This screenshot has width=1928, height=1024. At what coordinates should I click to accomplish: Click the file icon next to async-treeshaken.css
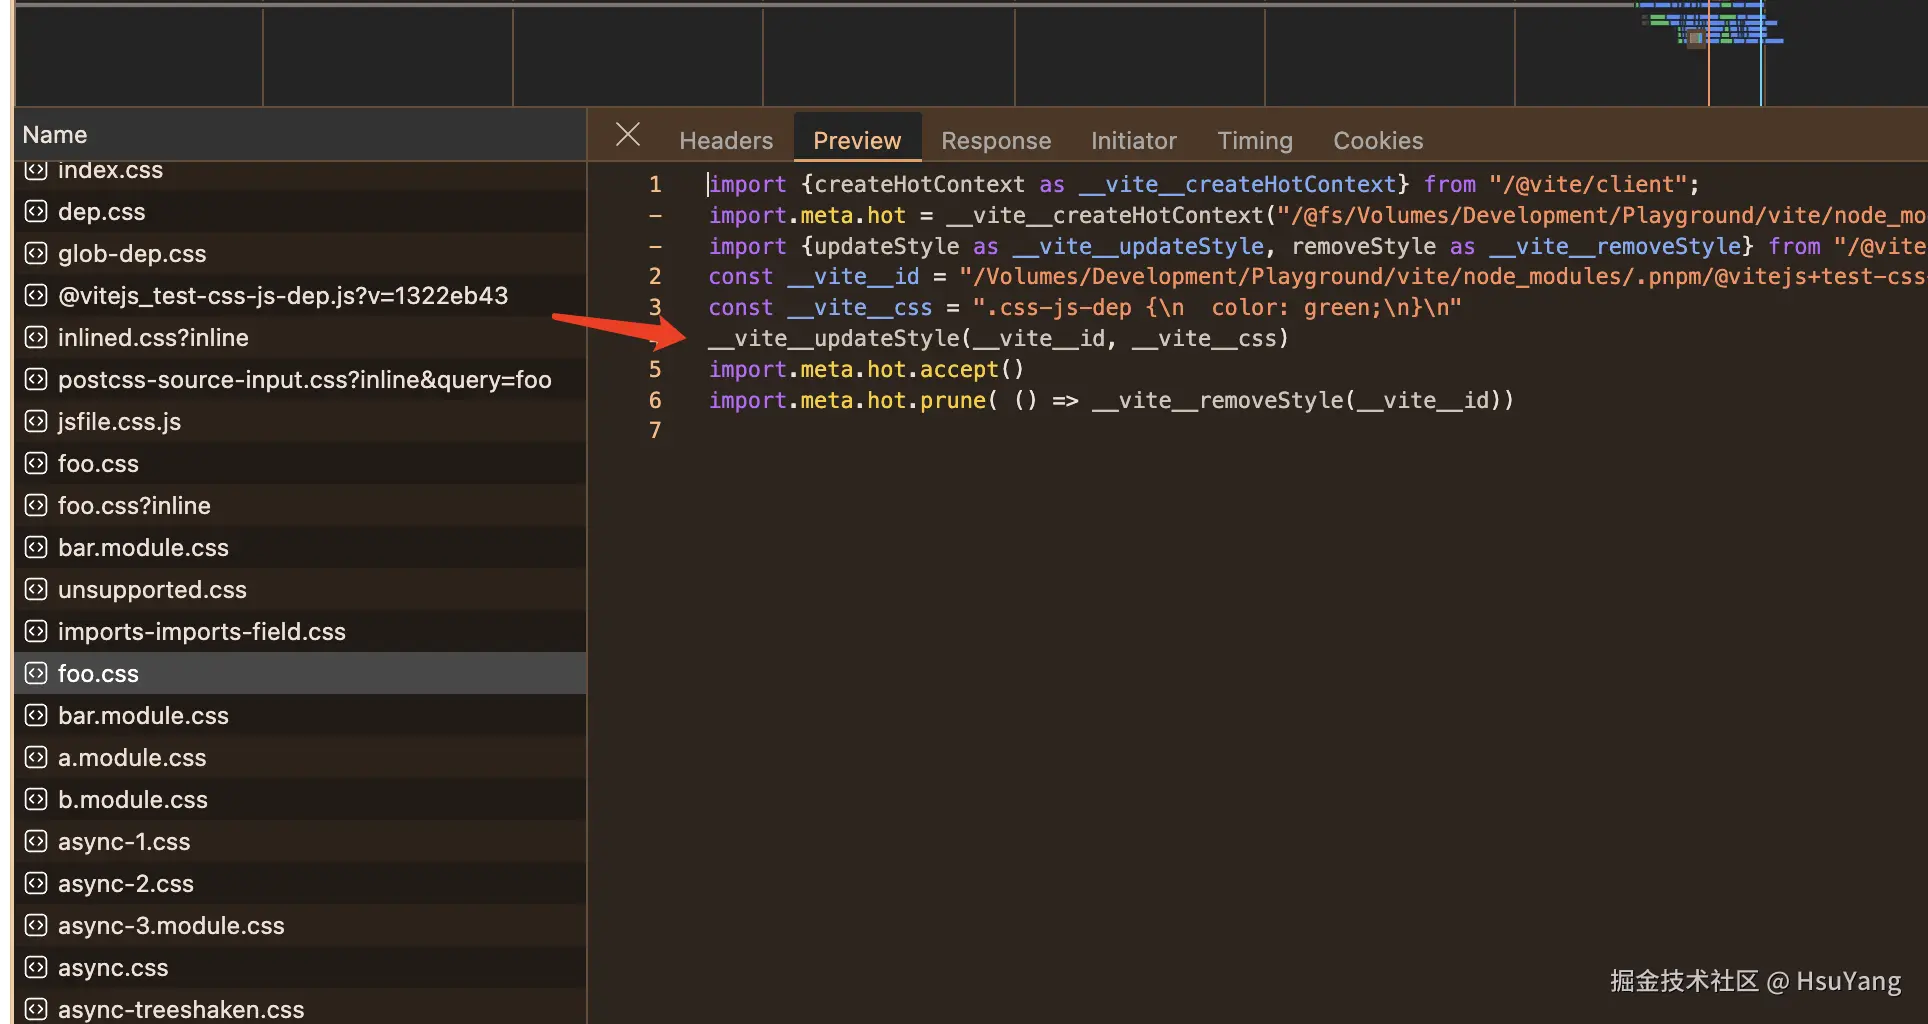coord(36,1010)
